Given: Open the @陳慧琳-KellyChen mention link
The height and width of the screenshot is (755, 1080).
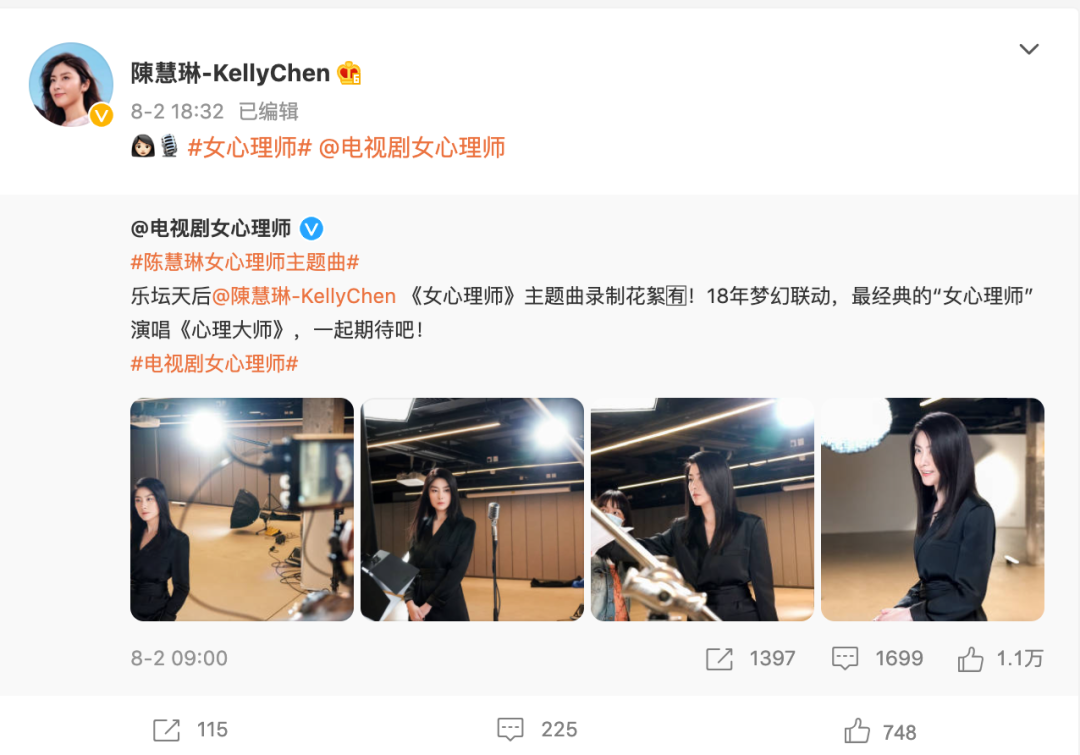Looking at the screenshot, I should point(304,296).
